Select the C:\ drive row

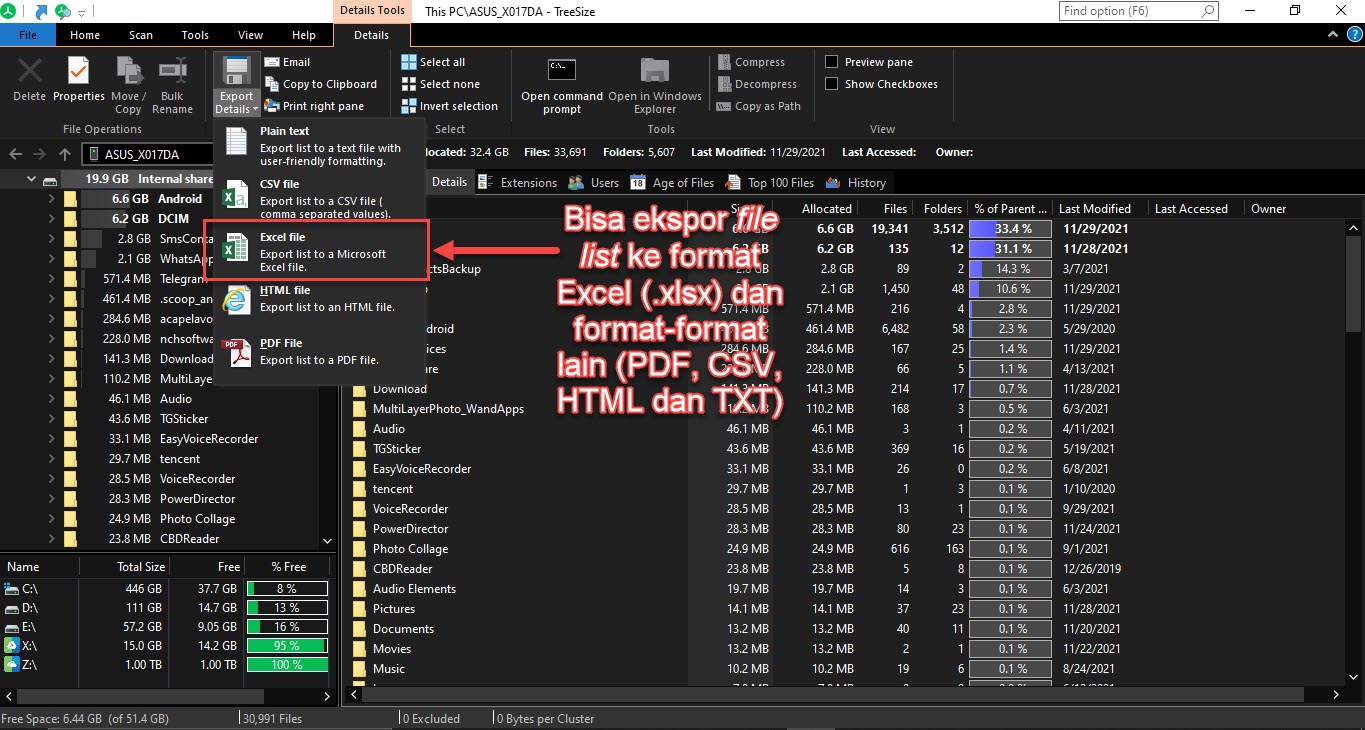point(167,589)
